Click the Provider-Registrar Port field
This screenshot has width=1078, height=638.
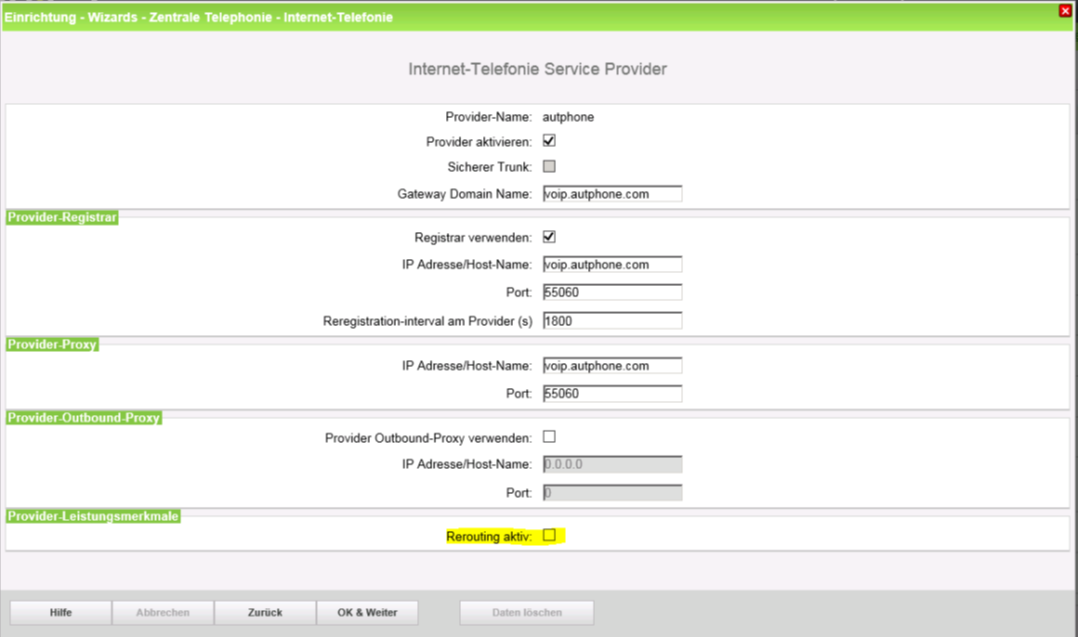point(612,293)
